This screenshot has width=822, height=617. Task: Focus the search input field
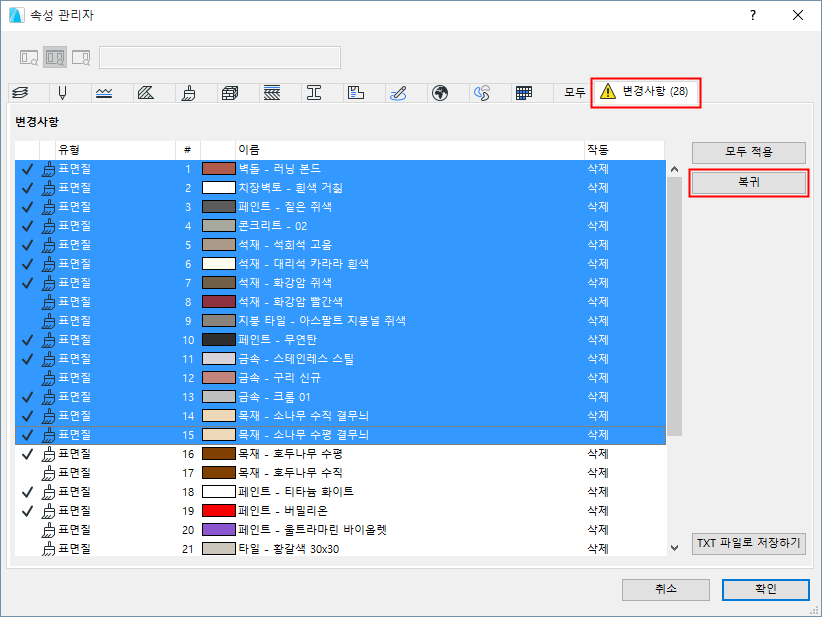point(220,58)
